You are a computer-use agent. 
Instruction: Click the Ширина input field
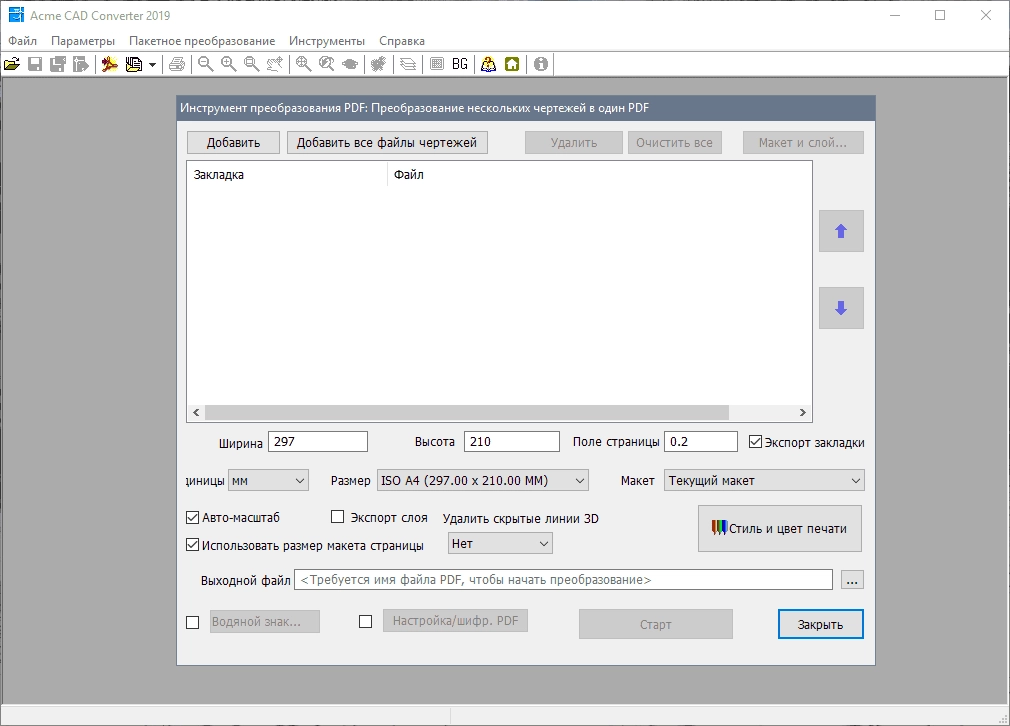pos(318,442)
